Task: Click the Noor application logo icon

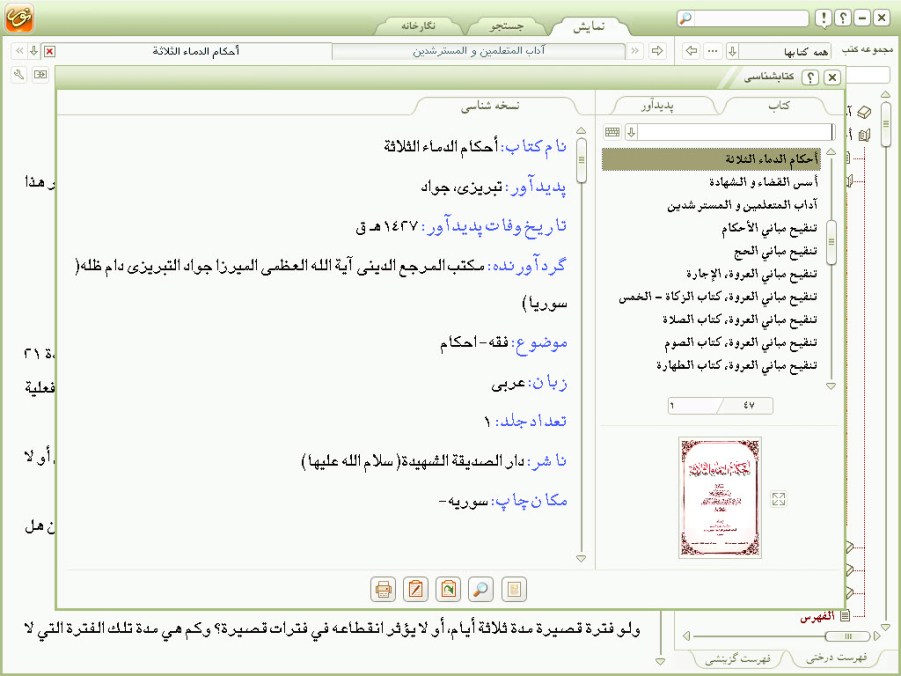Action: 20,18
